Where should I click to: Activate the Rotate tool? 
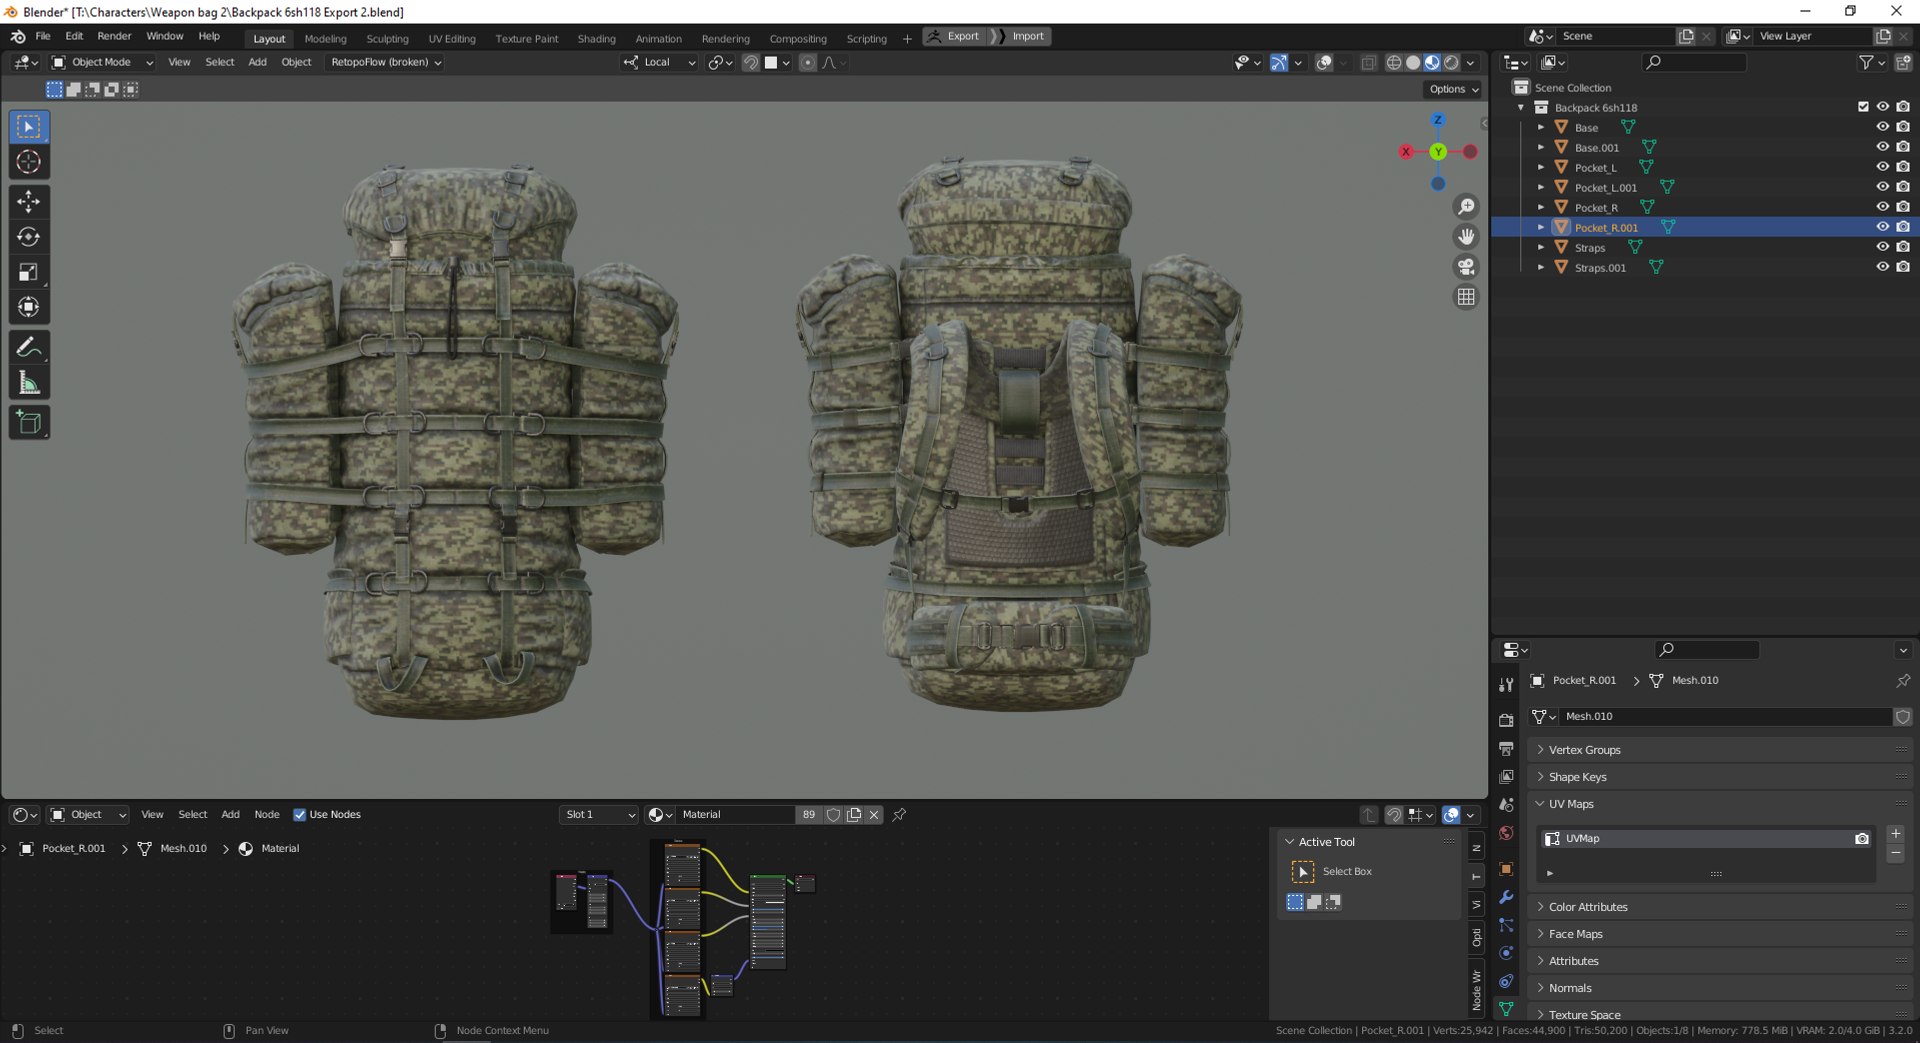coord(28,237)
